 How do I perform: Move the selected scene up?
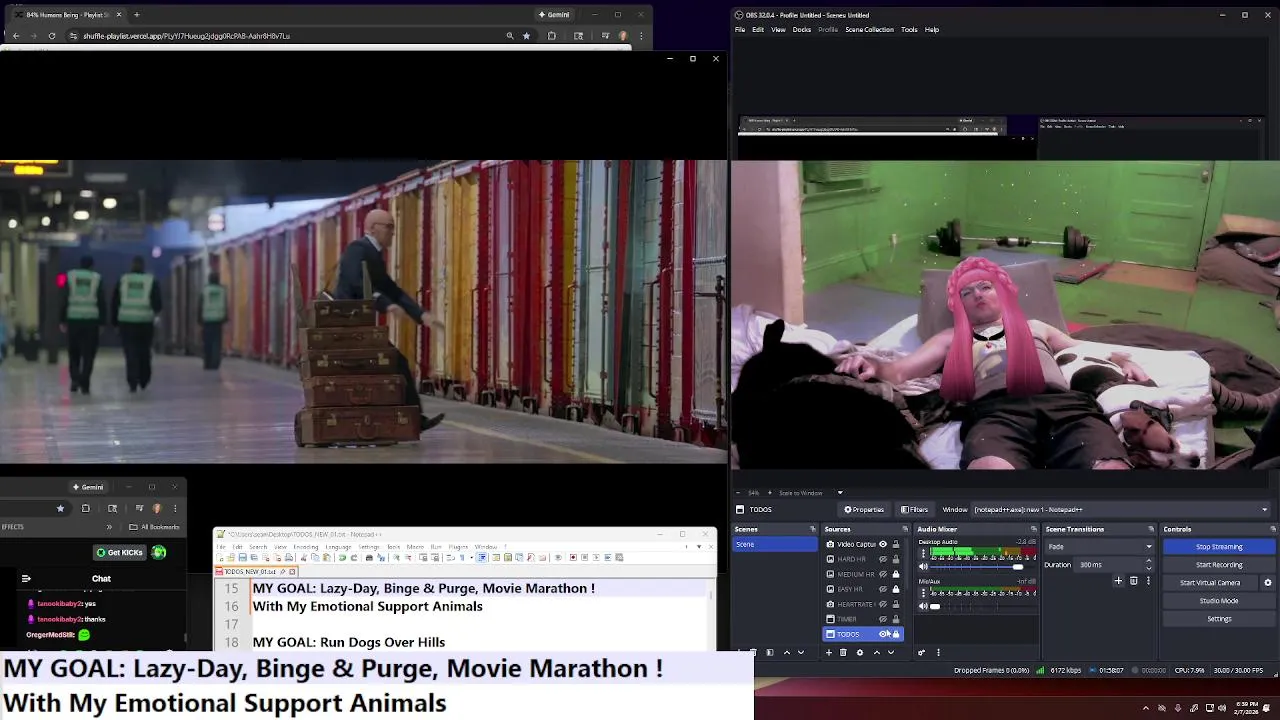[x=787, y=653]
